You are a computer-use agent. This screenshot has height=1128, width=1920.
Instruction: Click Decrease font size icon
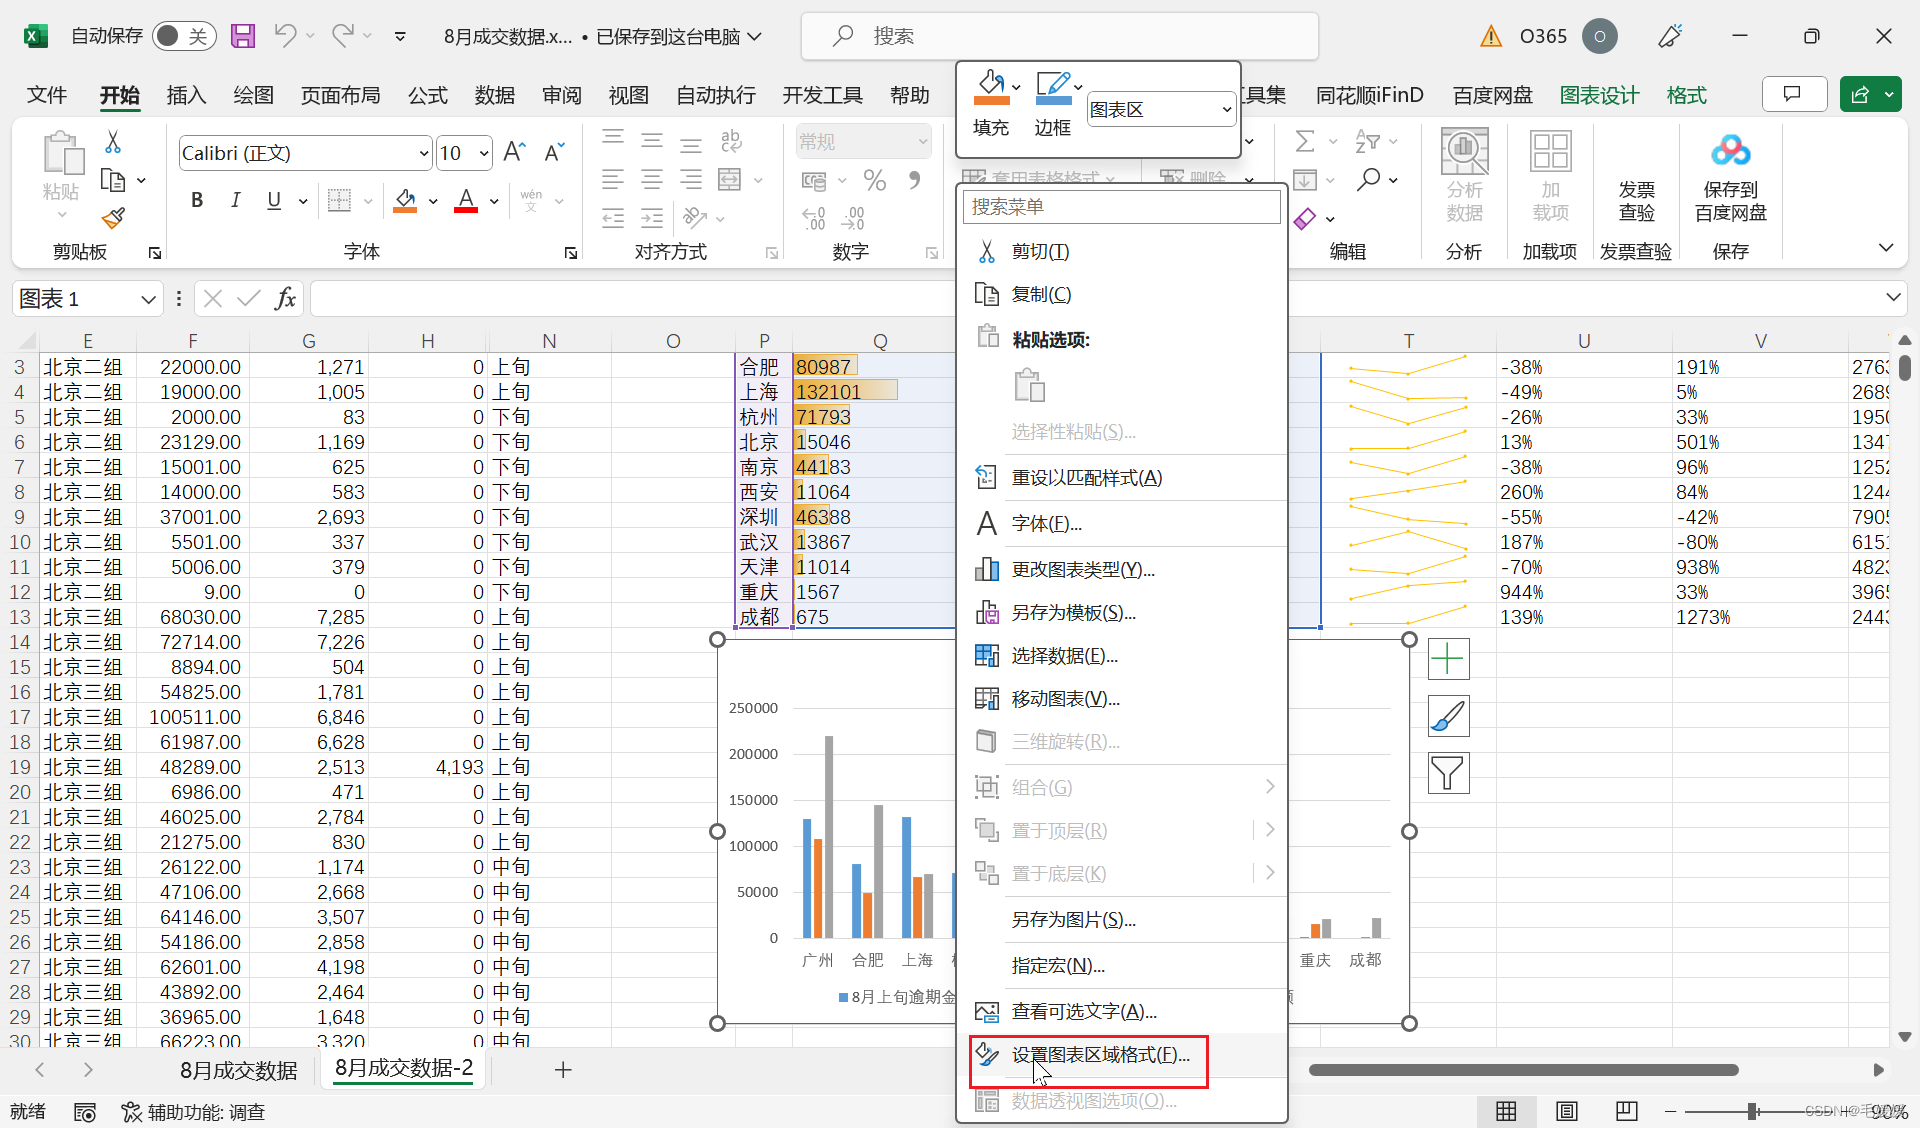click(554, 152)
